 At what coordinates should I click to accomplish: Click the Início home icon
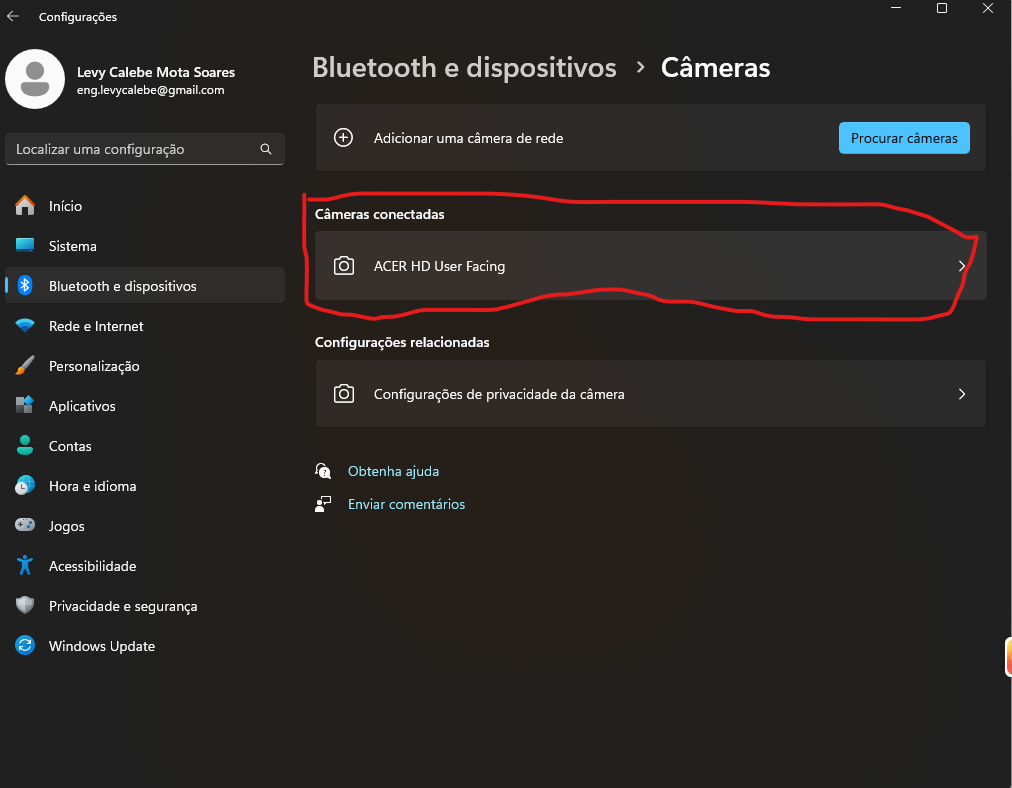point(25,206)
